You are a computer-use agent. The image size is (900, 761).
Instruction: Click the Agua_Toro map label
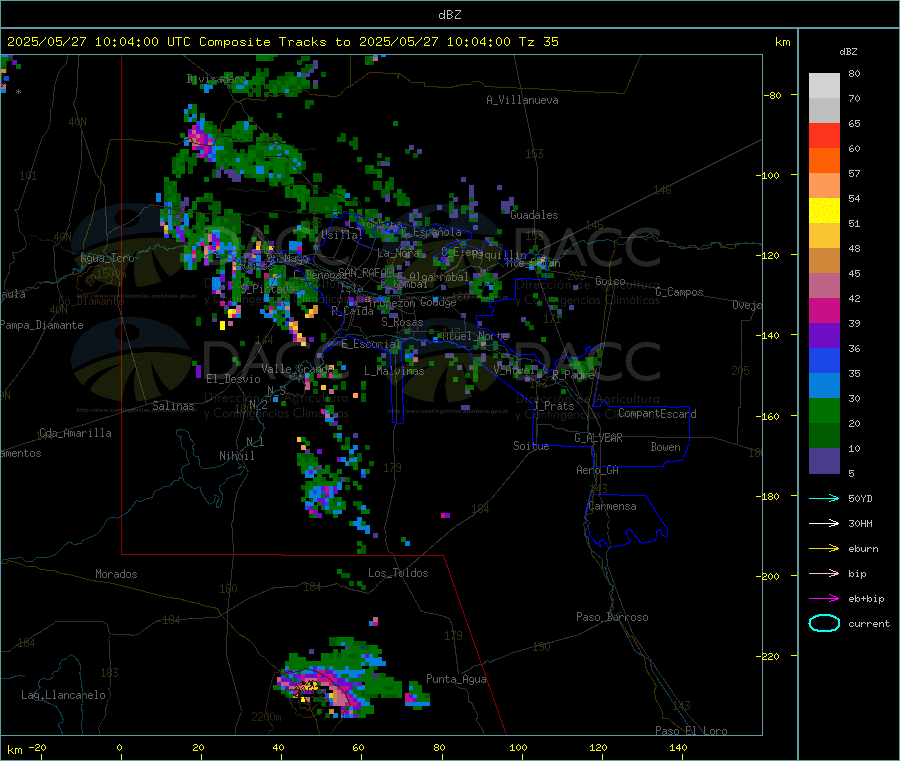[107, 258]
